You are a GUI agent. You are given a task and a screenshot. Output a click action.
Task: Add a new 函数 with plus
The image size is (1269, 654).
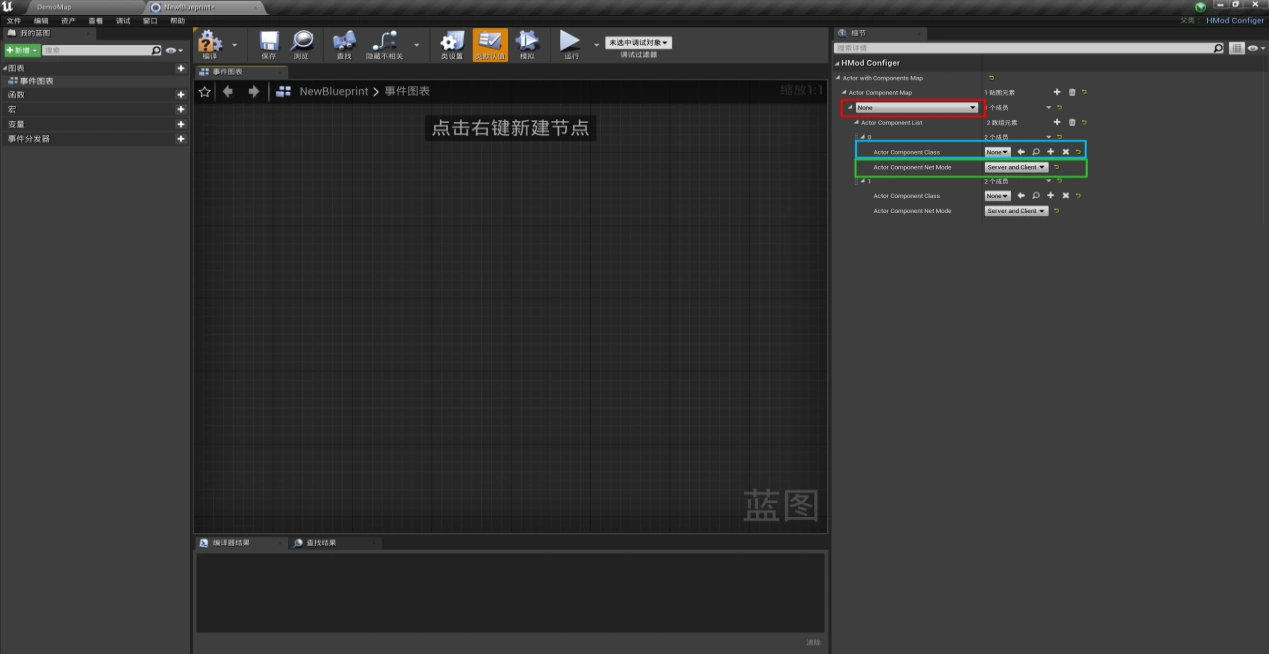pos(181,95)
